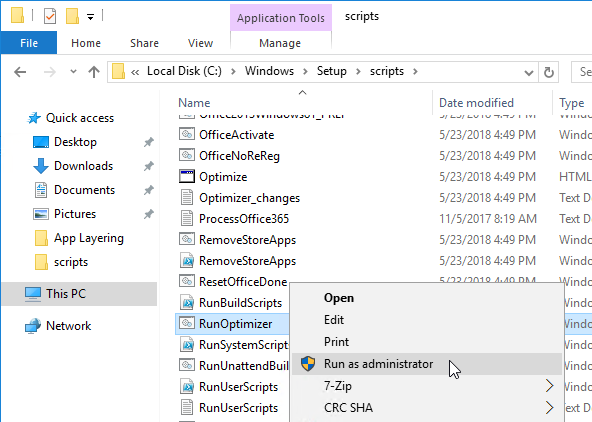Click the pin icon next to Pictures
This screenshot has width=592, height=422.
(149, 214)
